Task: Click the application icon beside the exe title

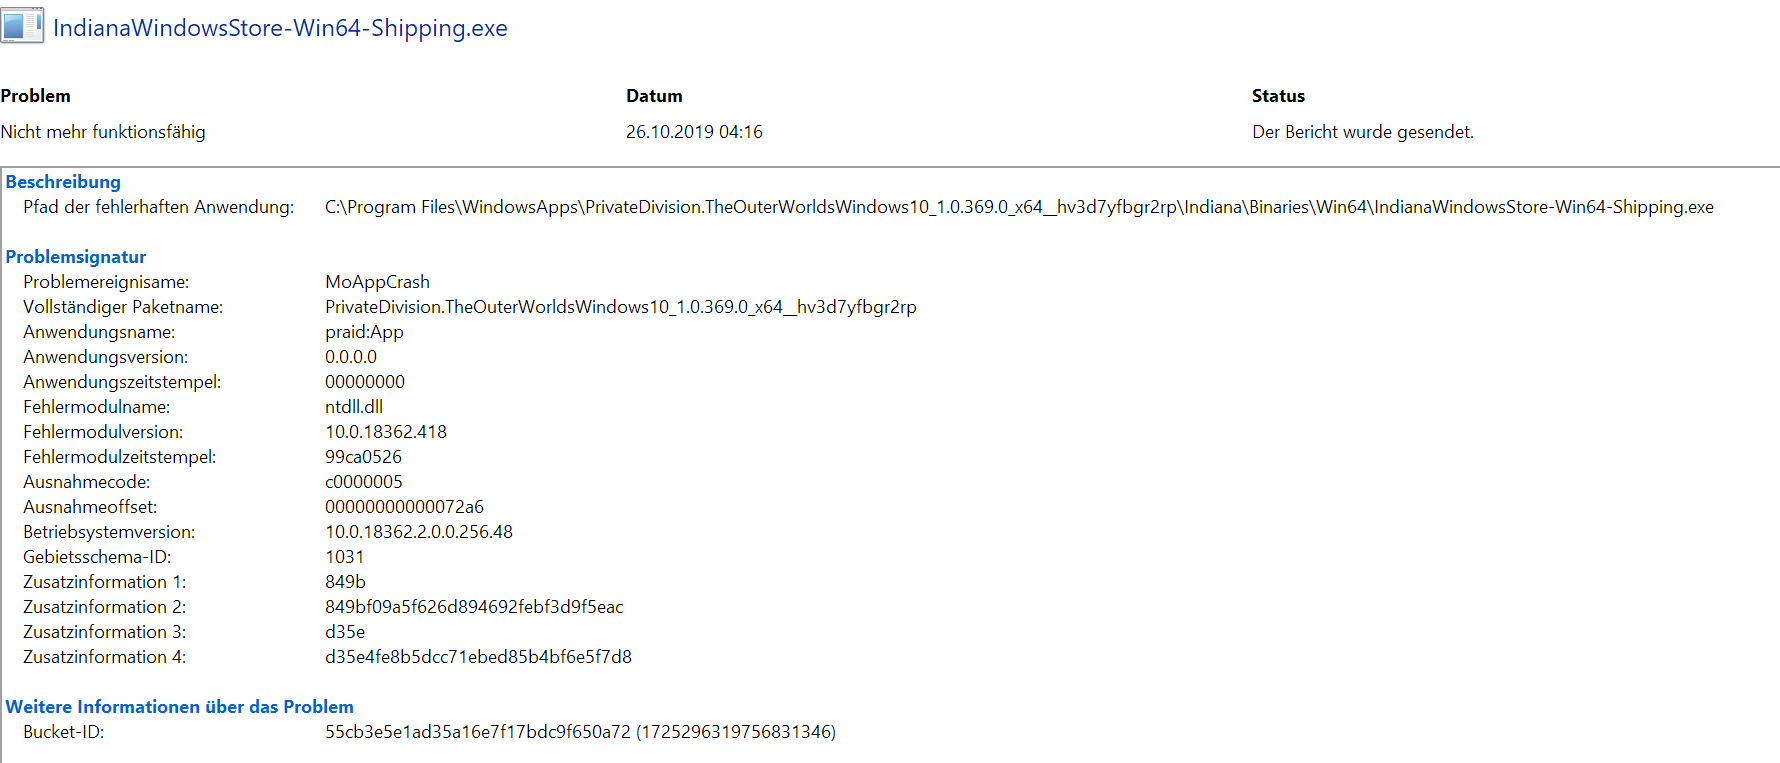Action: click(22, 25)
